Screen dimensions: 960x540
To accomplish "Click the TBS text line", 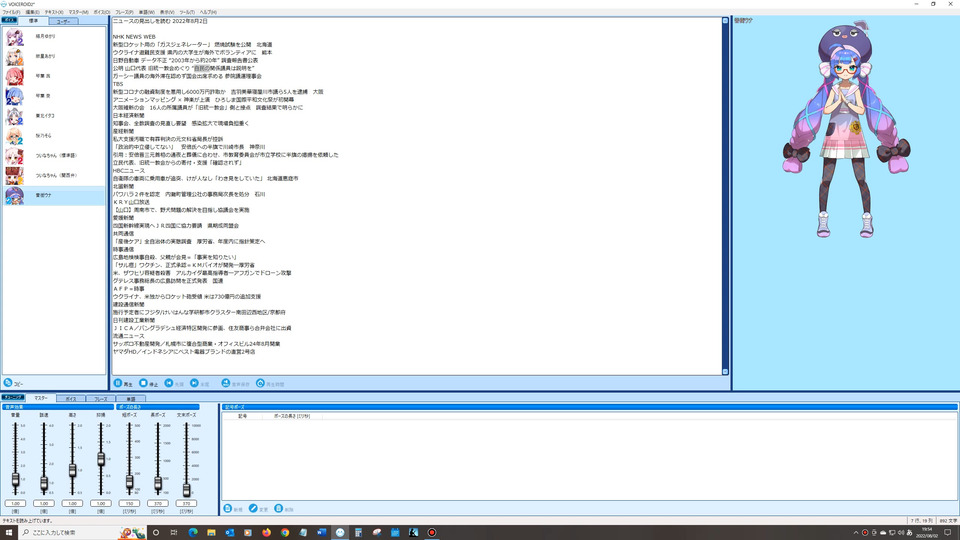I will [118, 84].
